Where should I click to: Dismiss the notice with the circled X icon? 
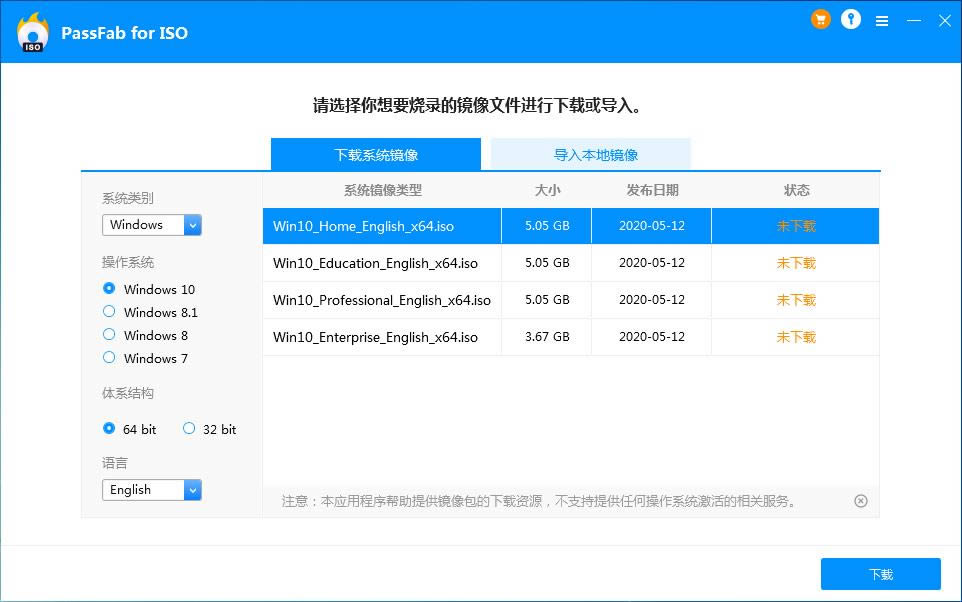[861, 501]
